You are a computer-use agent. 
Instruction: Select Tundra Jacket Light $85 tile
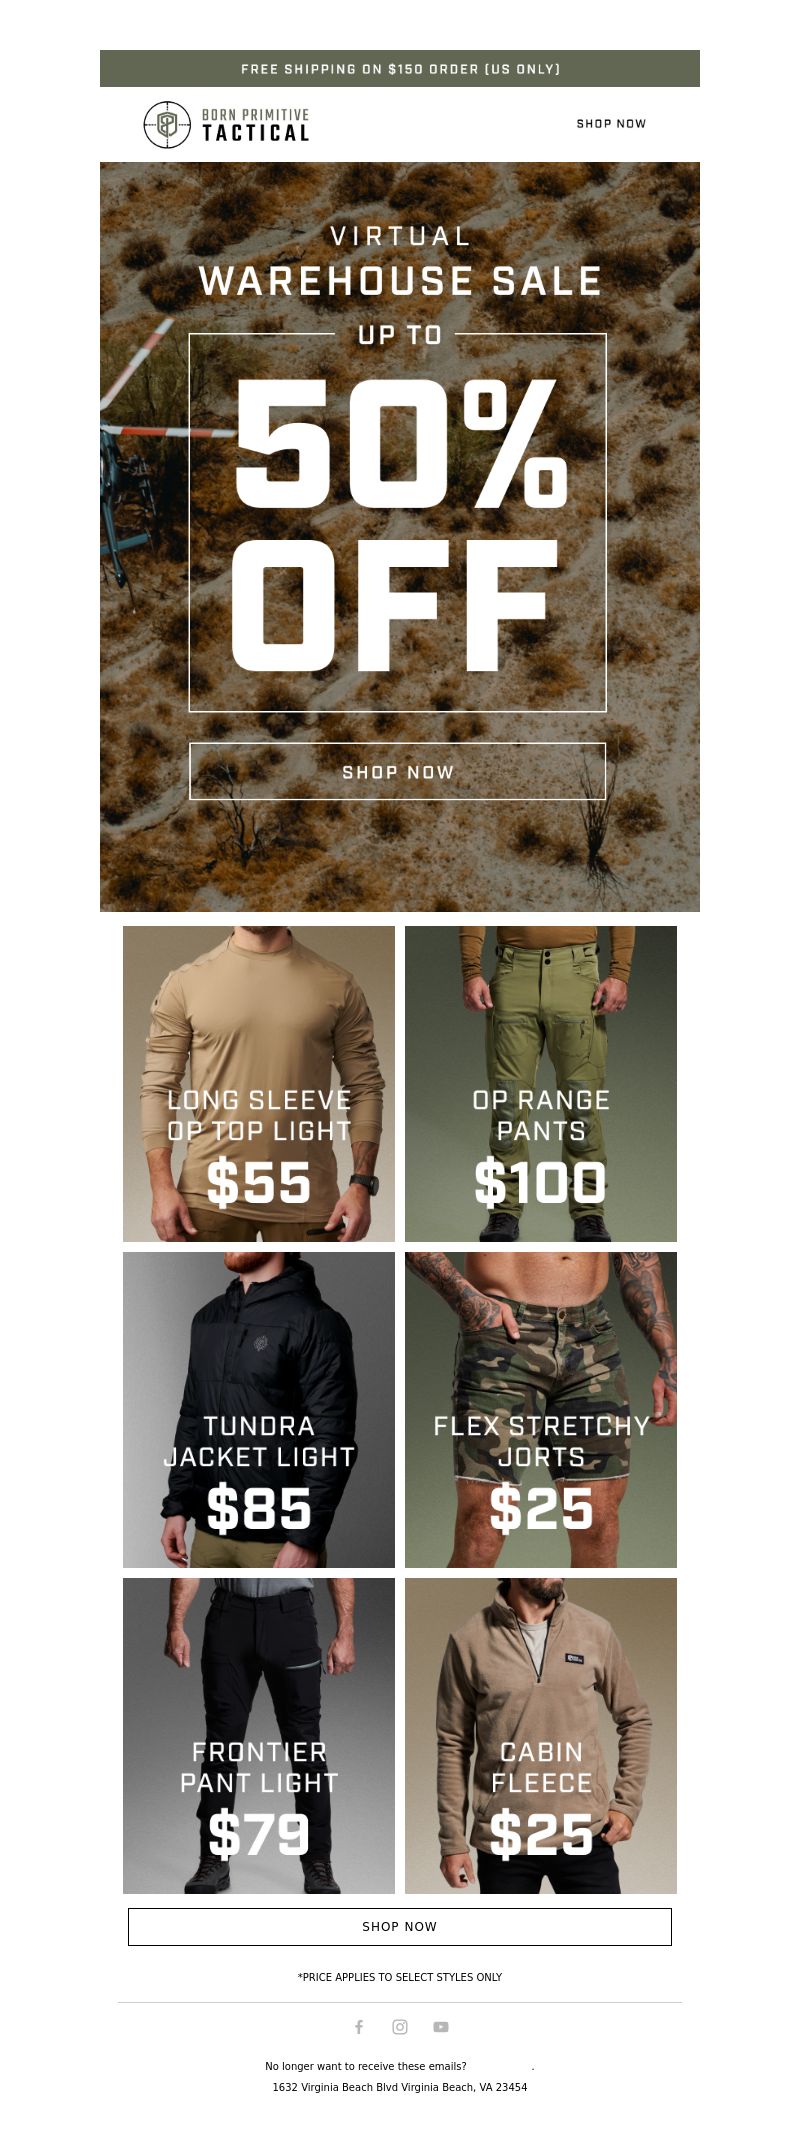click(259, 1409)
